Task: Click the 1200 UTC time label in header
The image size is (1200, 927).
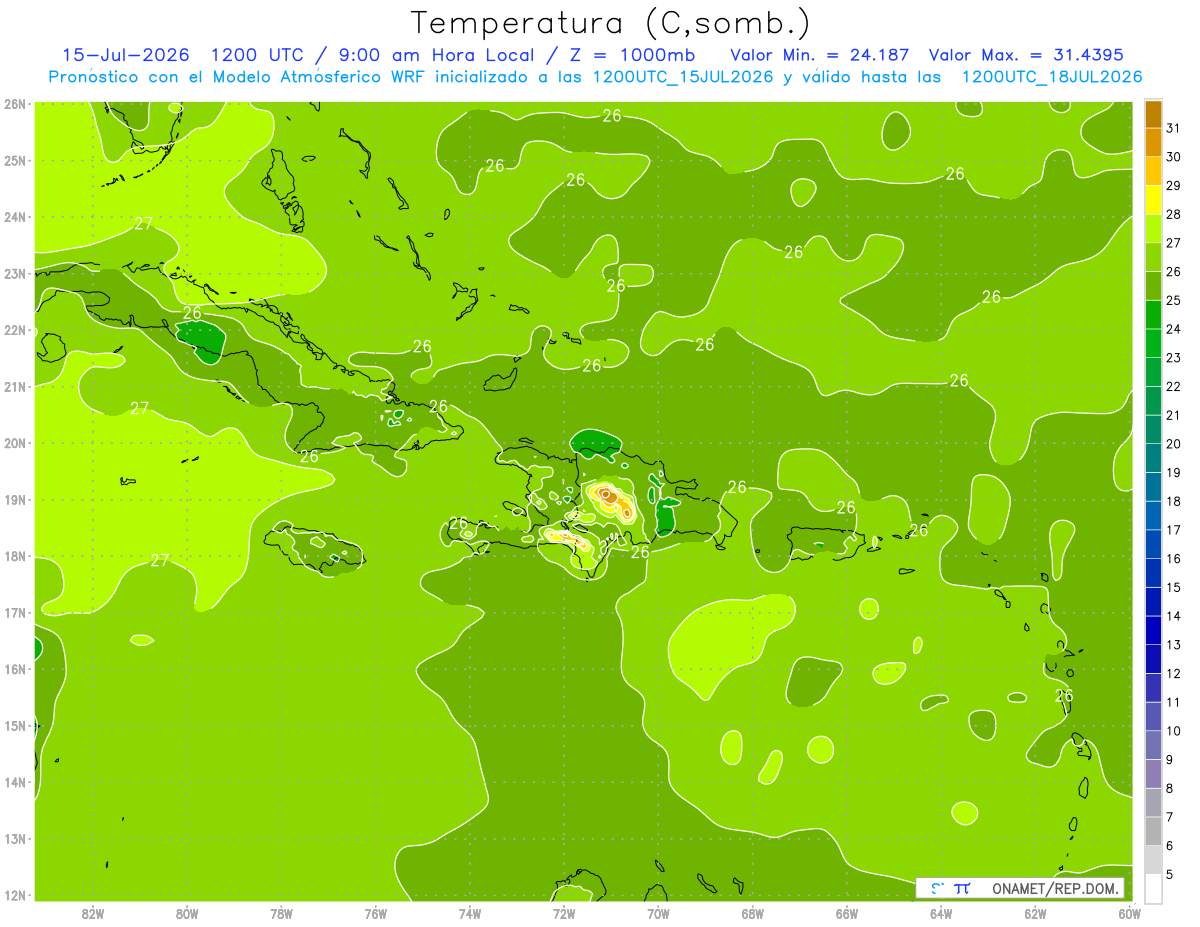Action: pos(256,55)
